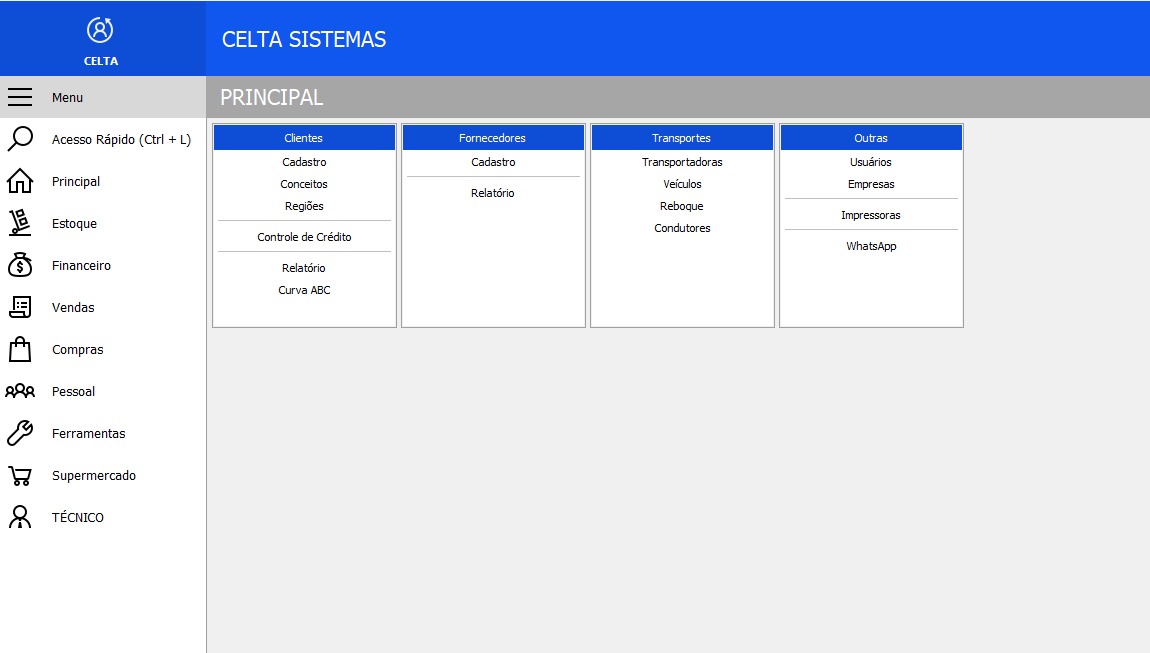Click the Acesso Rápido magnifier icon

point(20,139)
